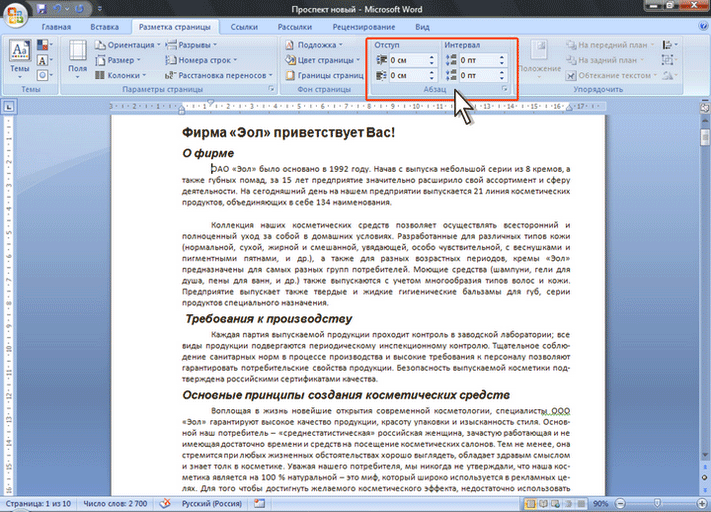Click the macro recording status icon
Viewport: 711px width, 512px height.
tap(259, 503)
